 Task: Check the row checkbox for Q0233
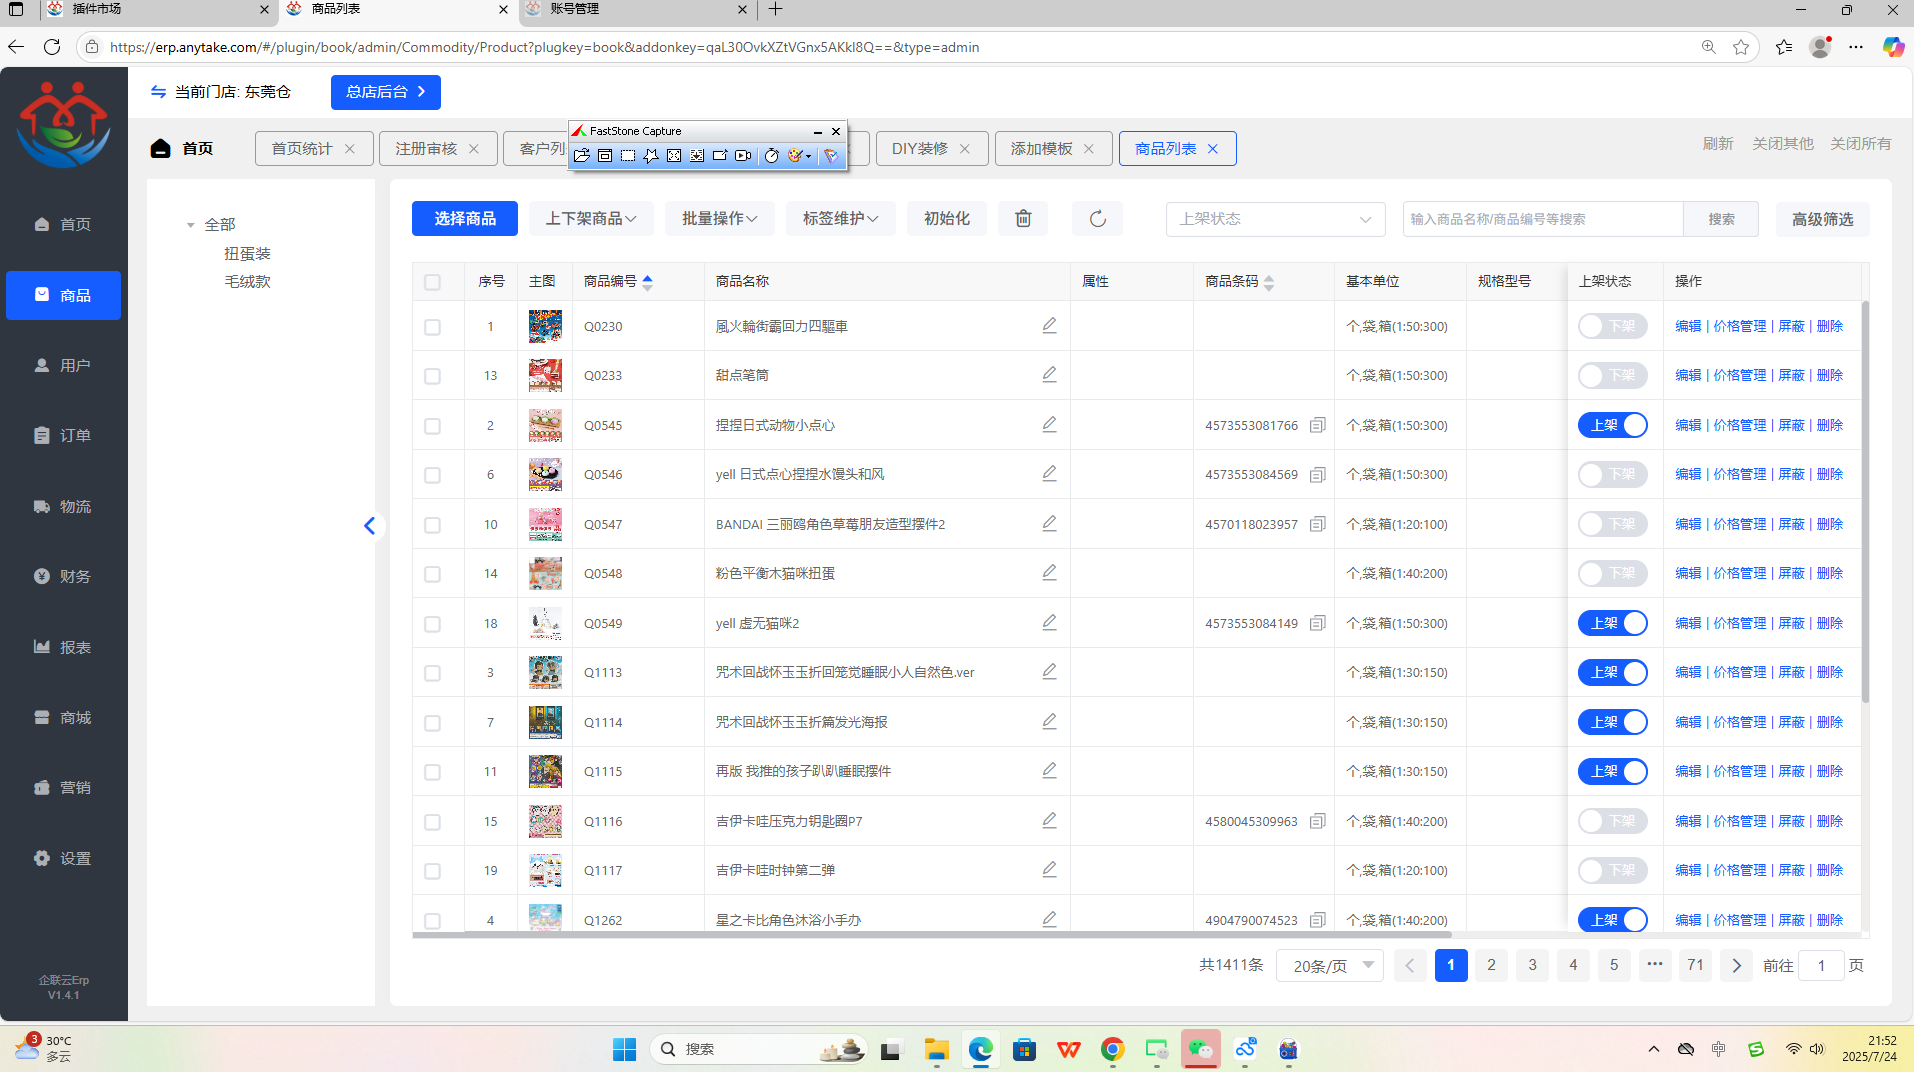pos(432,376)
